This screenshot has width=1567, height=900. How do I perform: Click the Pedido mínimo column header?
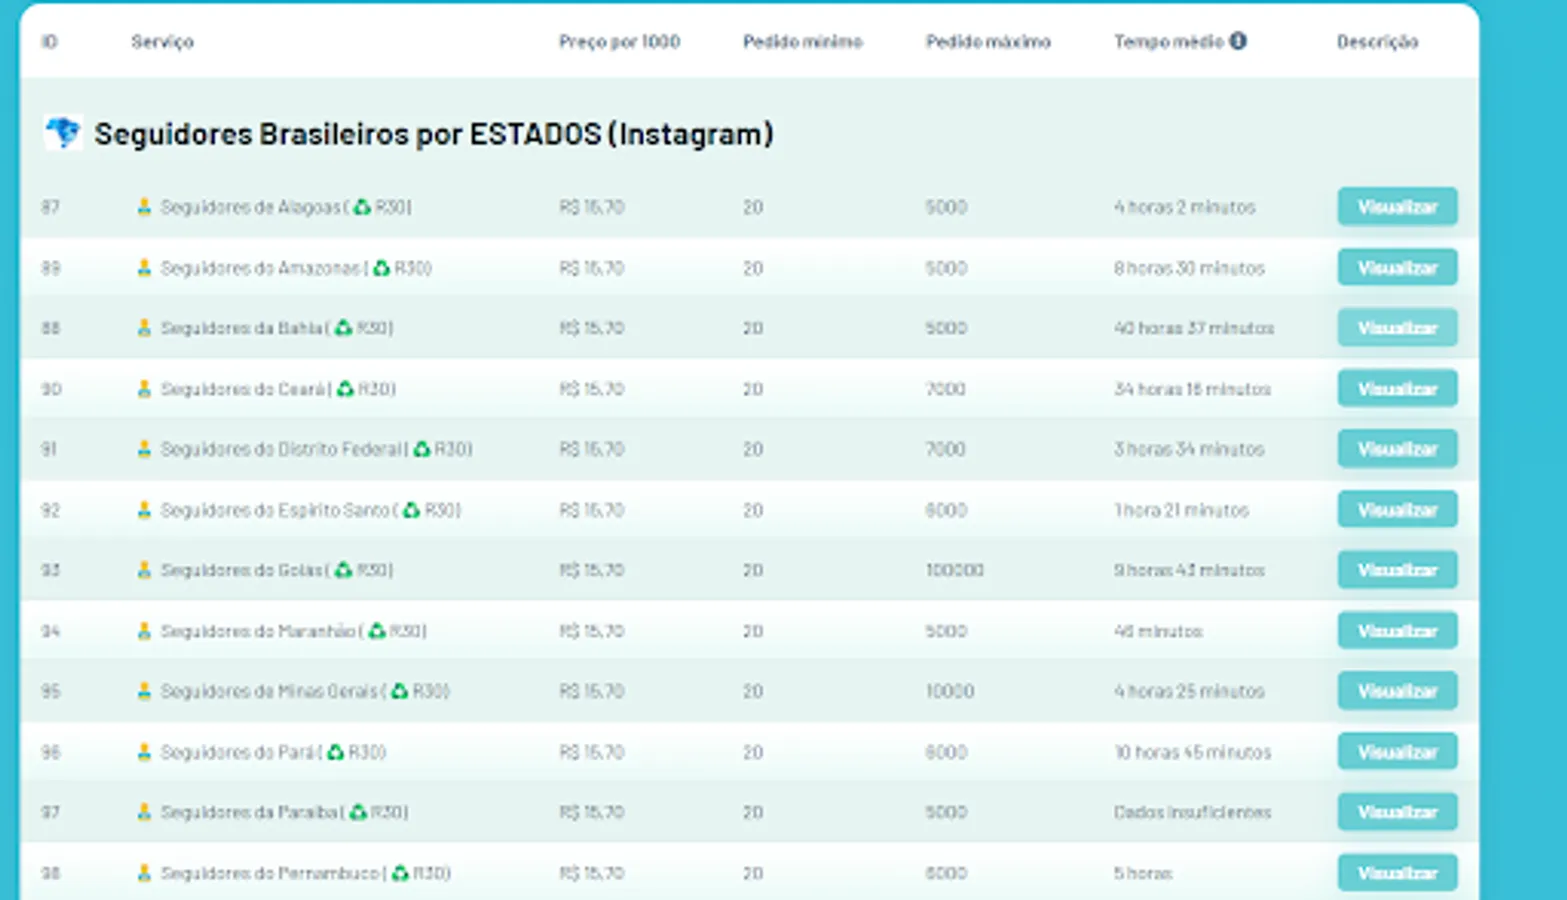[x=802, y=41]
